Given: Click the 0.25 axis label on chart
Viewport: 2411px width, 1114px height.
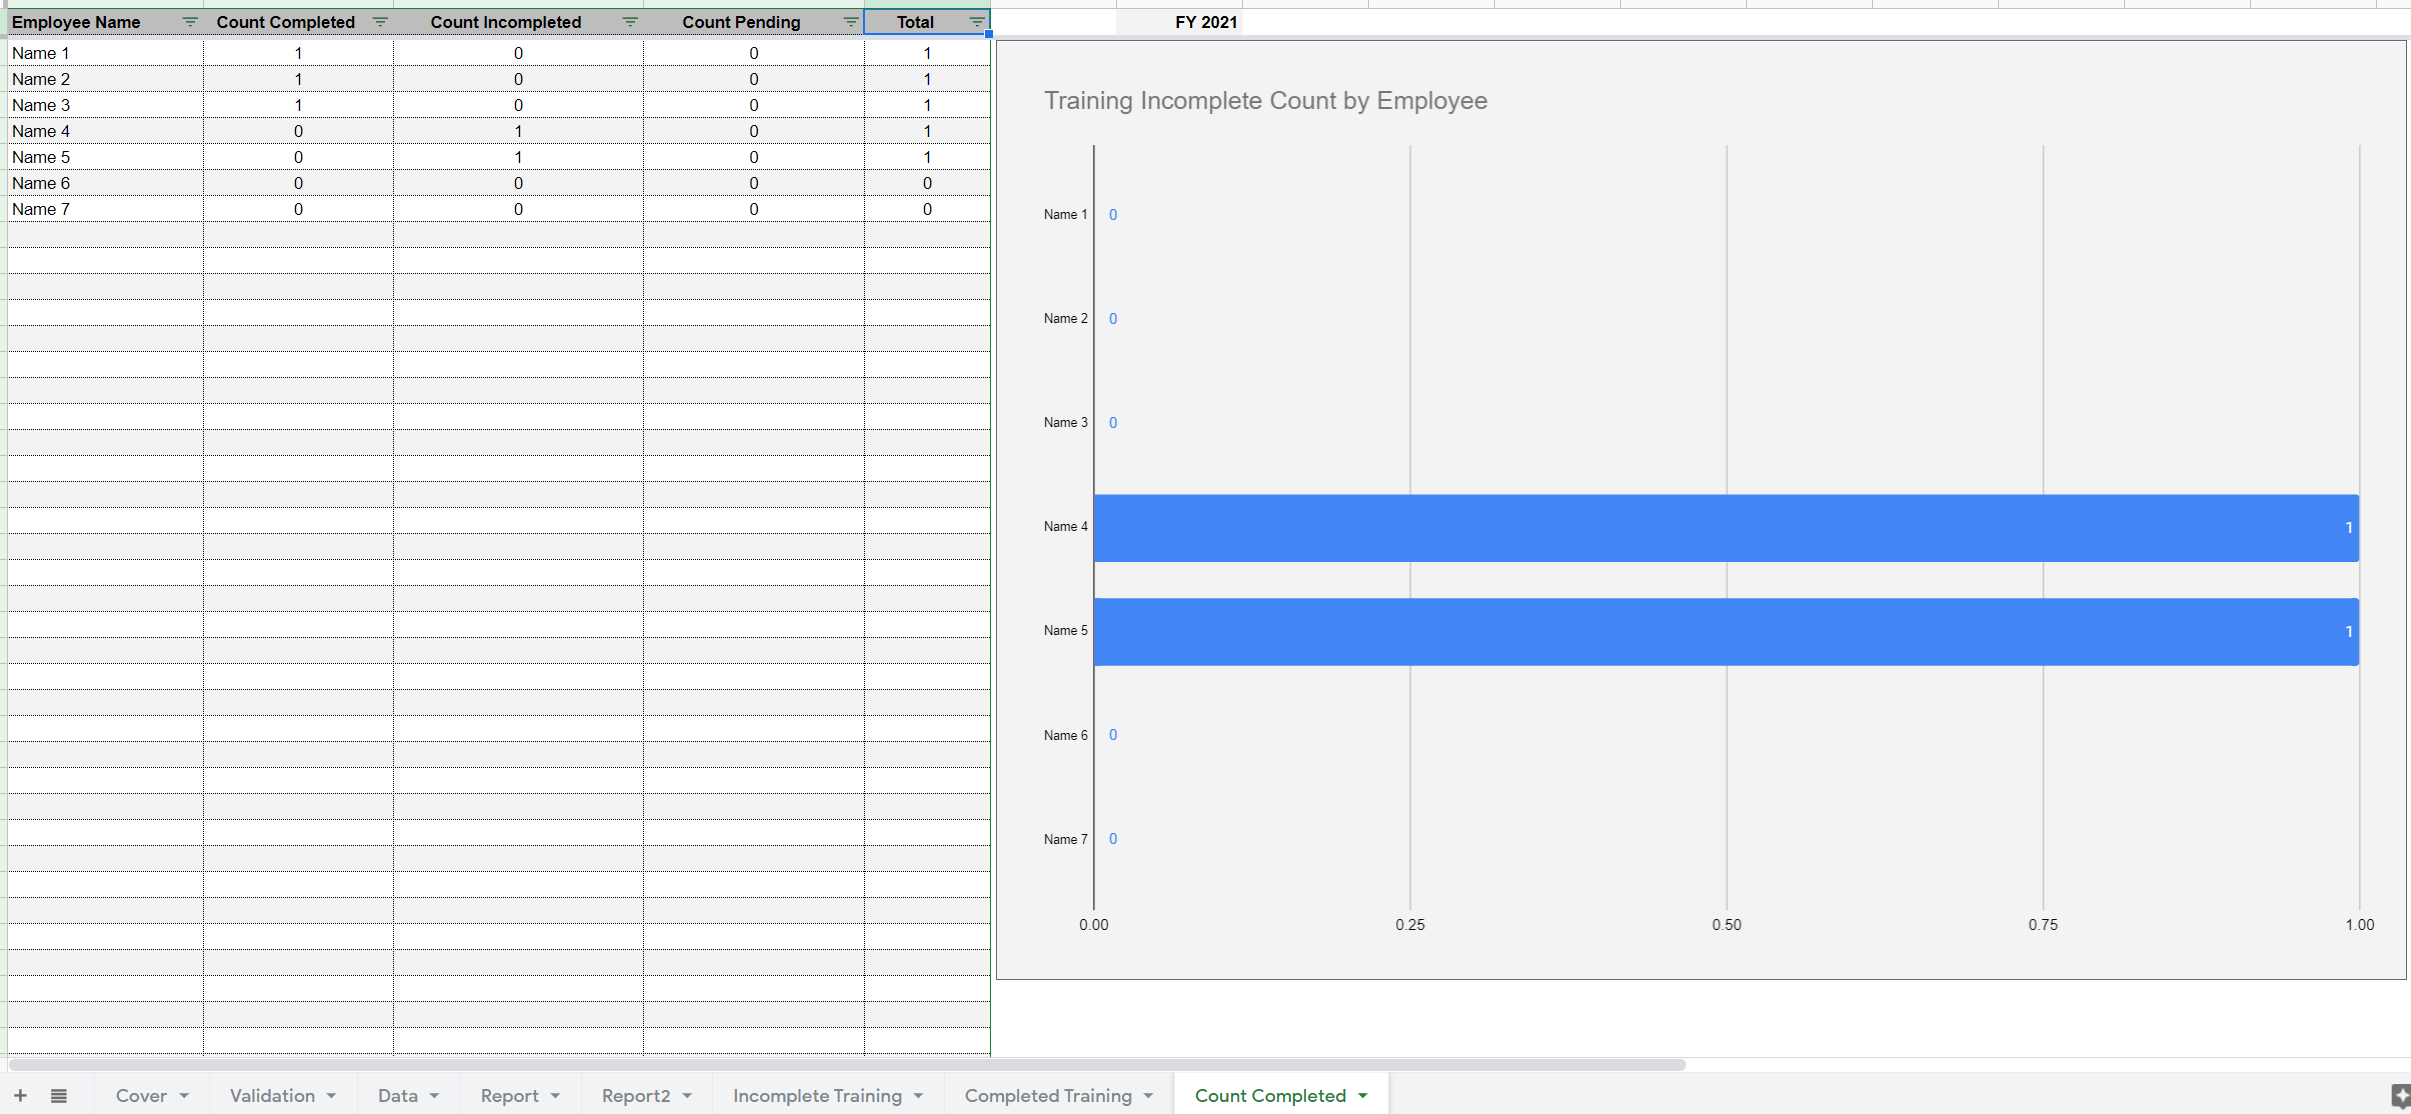Looking at the screenshot, I should [1410, 925].
